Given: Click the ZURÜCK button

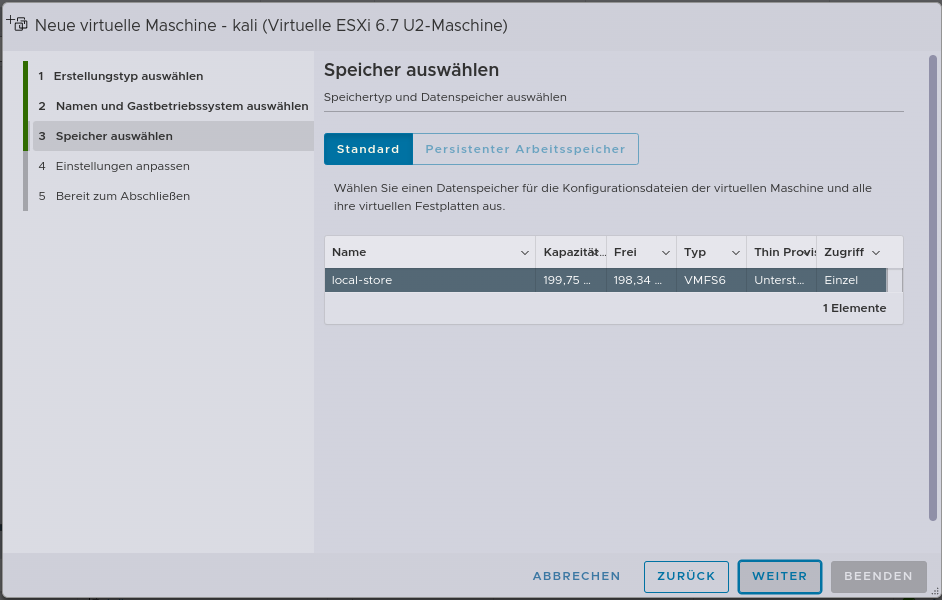Looking at the screenshot, I should pos(686,576).
